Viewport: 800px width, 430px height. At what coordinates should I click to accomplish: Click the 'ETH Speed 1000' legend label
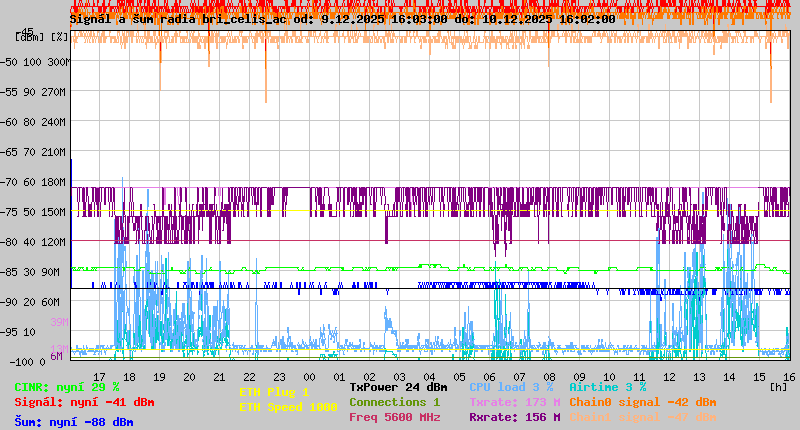[288, 407]
